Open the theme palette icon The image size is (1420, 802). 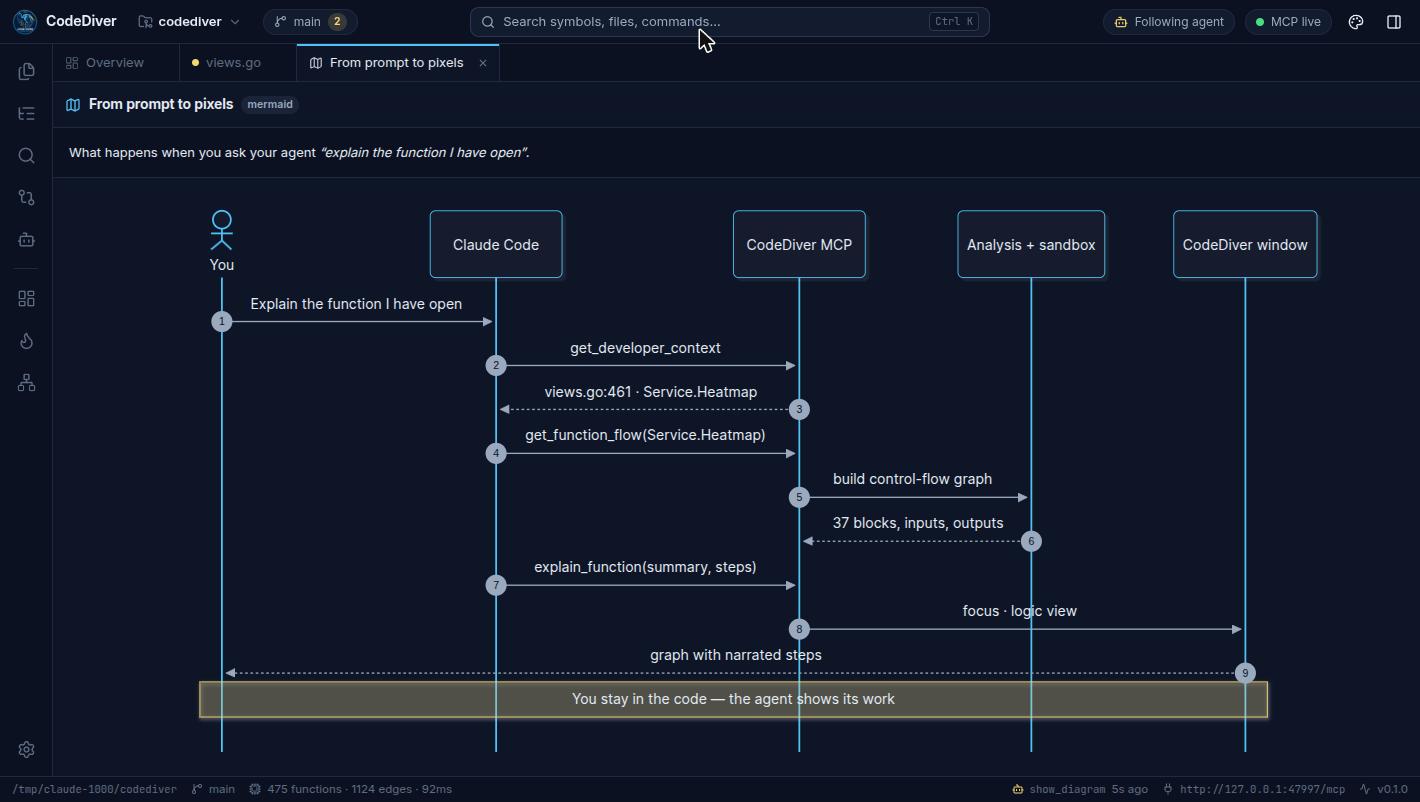tap(1356, 21)
